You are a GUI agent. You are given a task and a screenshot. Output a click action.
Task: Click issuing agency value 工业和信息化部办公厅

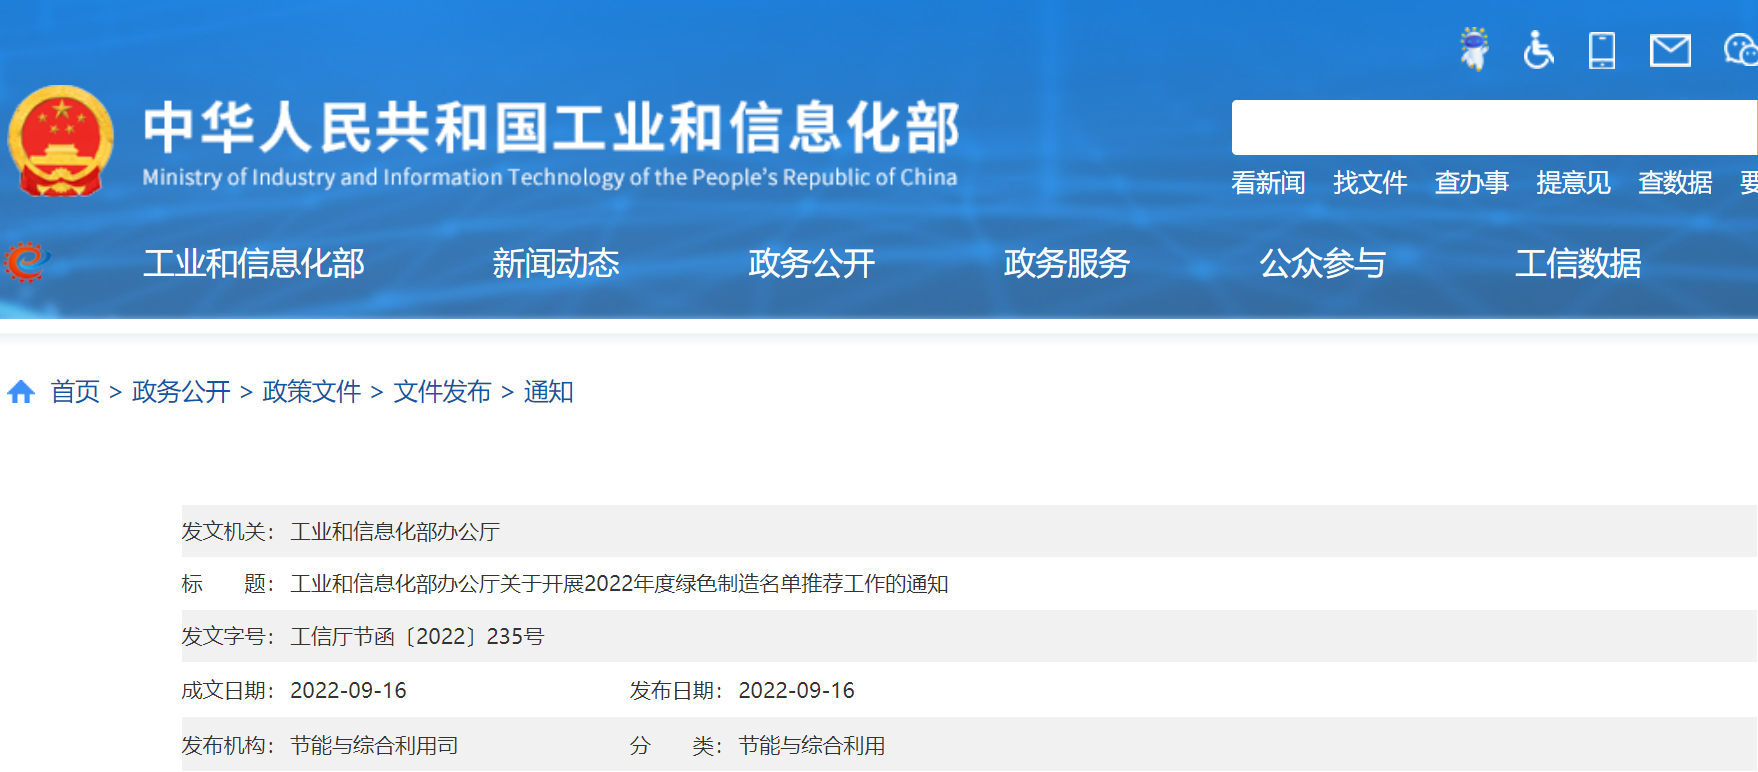click(x=395, y=532)
